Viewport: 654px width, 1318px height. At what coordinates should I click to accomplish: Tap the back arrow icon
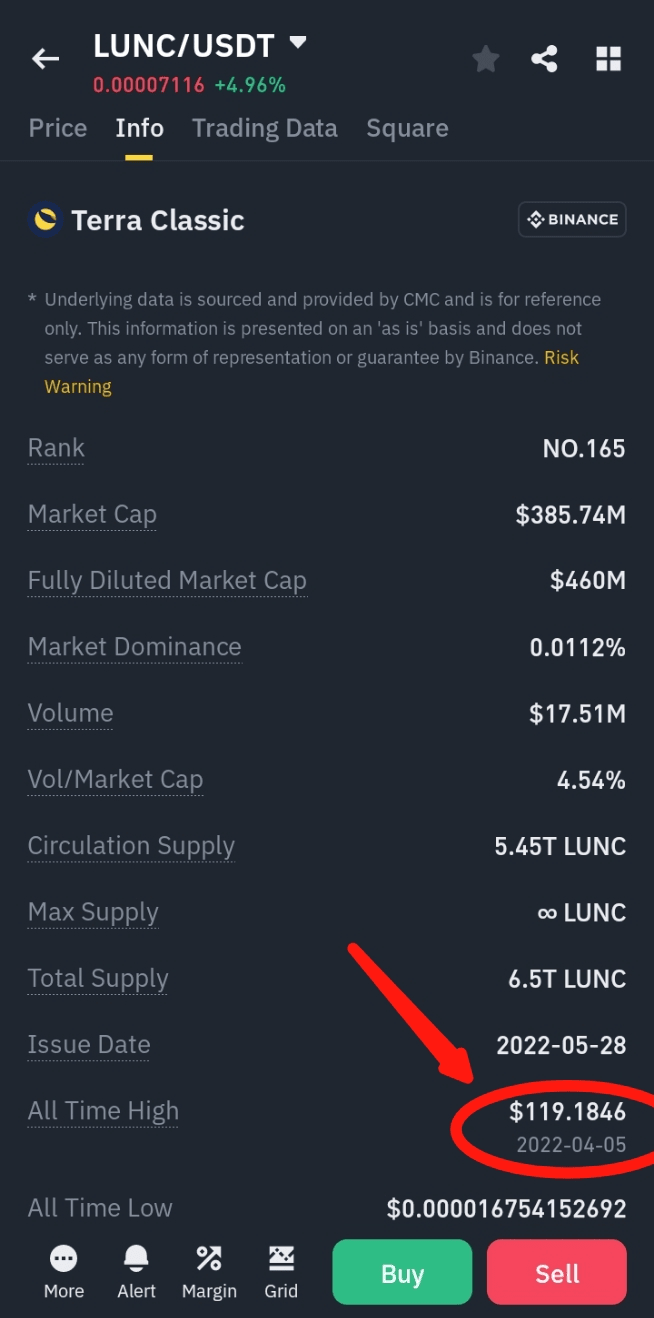(45, 59)
